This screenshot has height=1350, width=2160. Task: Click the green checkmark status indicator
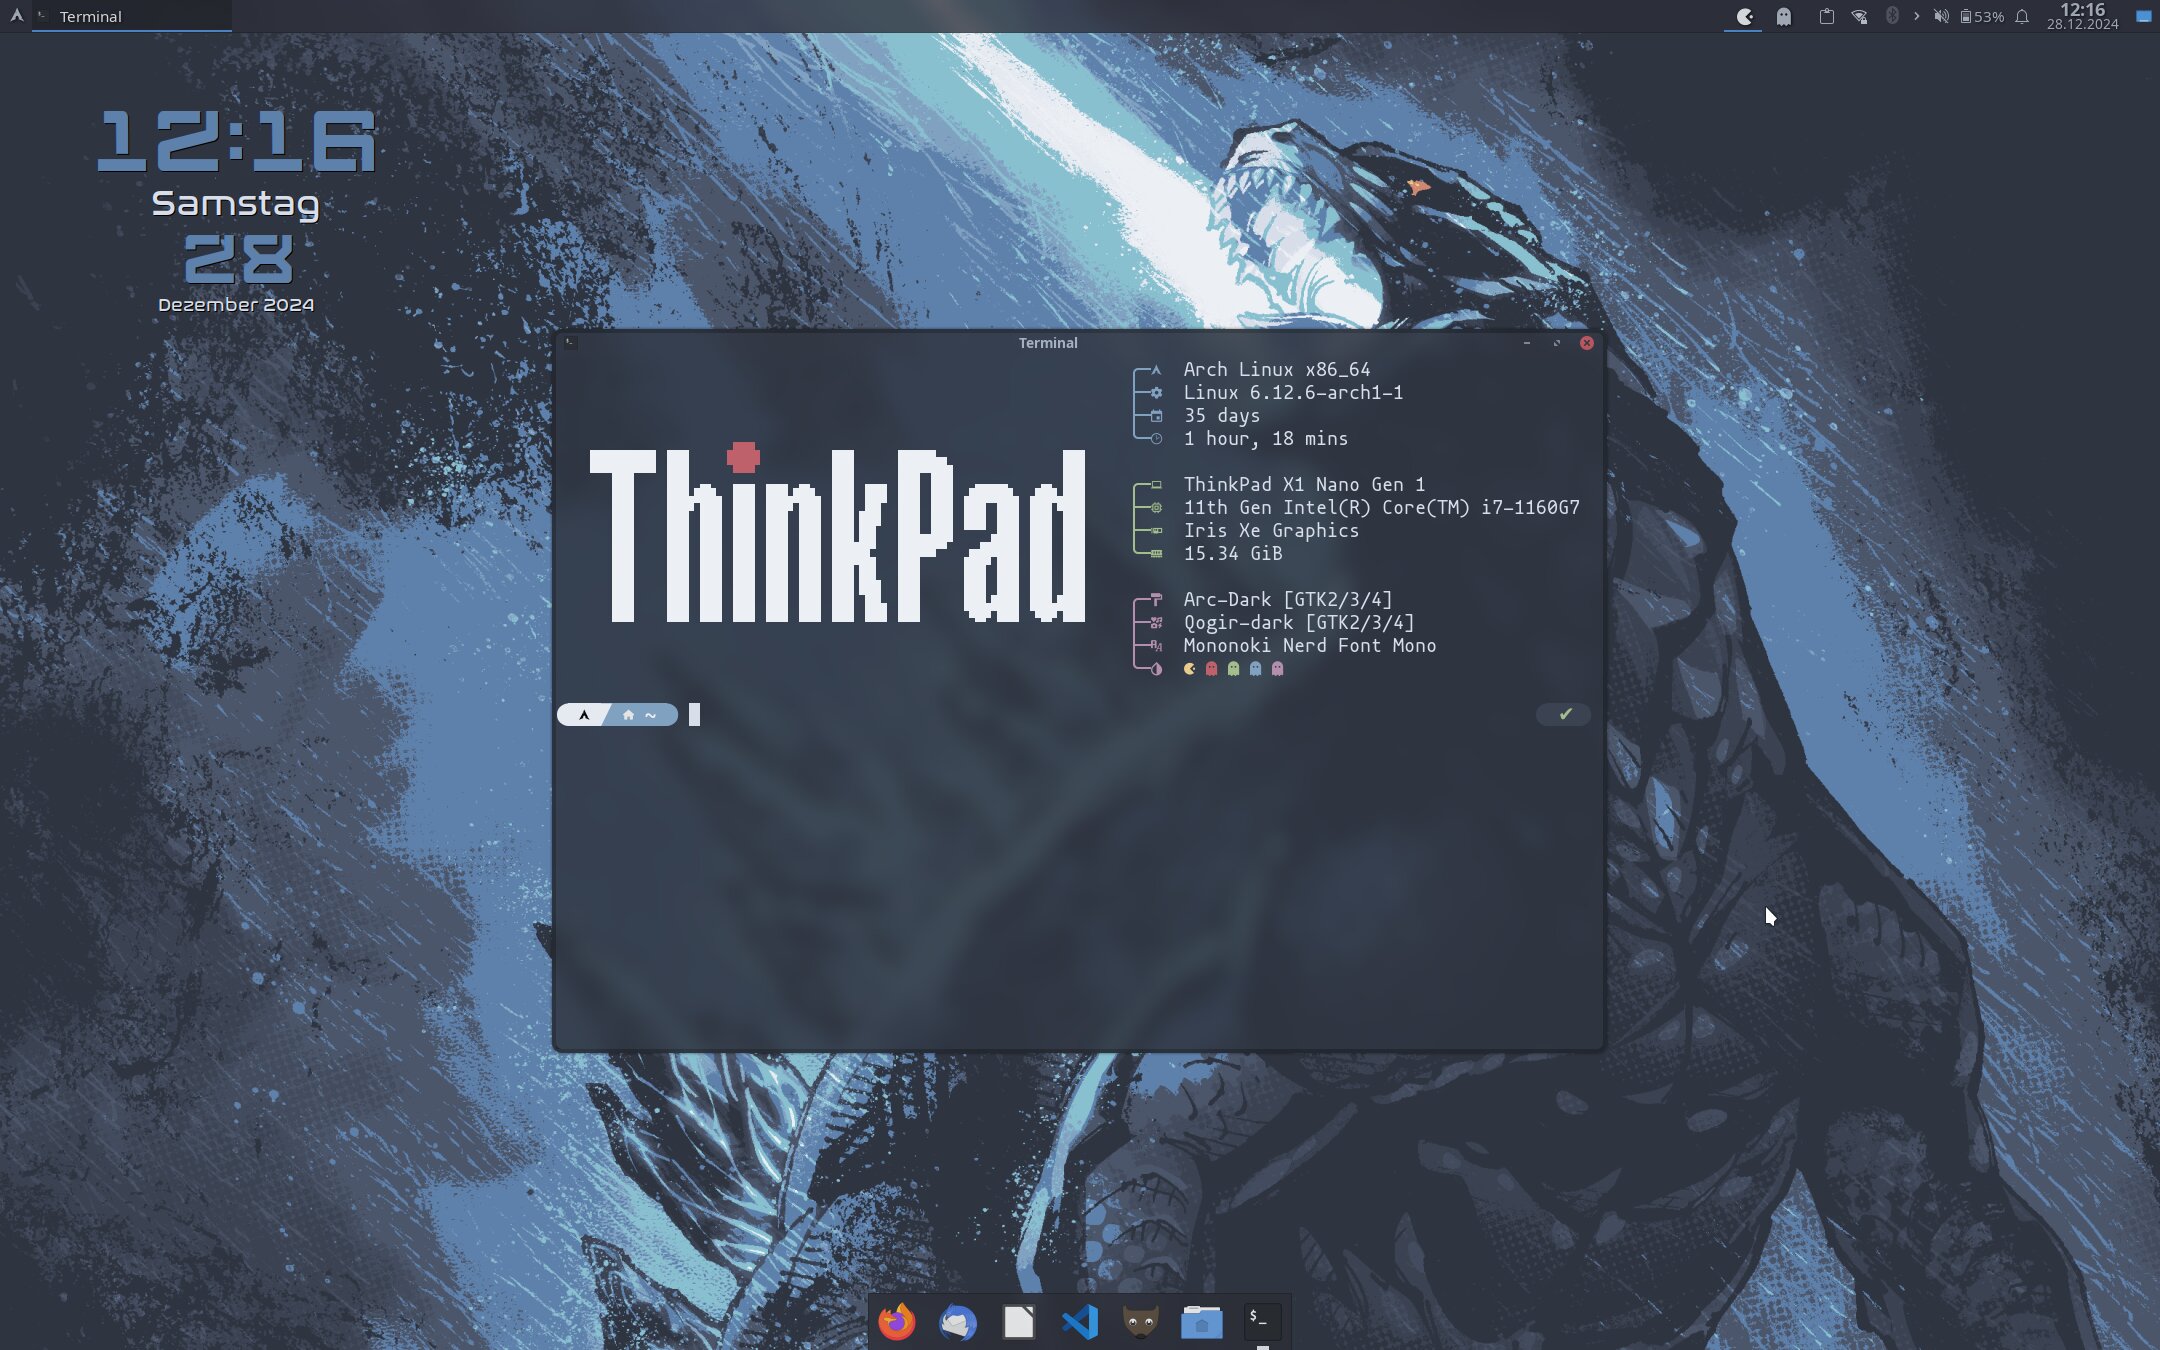1565,714
